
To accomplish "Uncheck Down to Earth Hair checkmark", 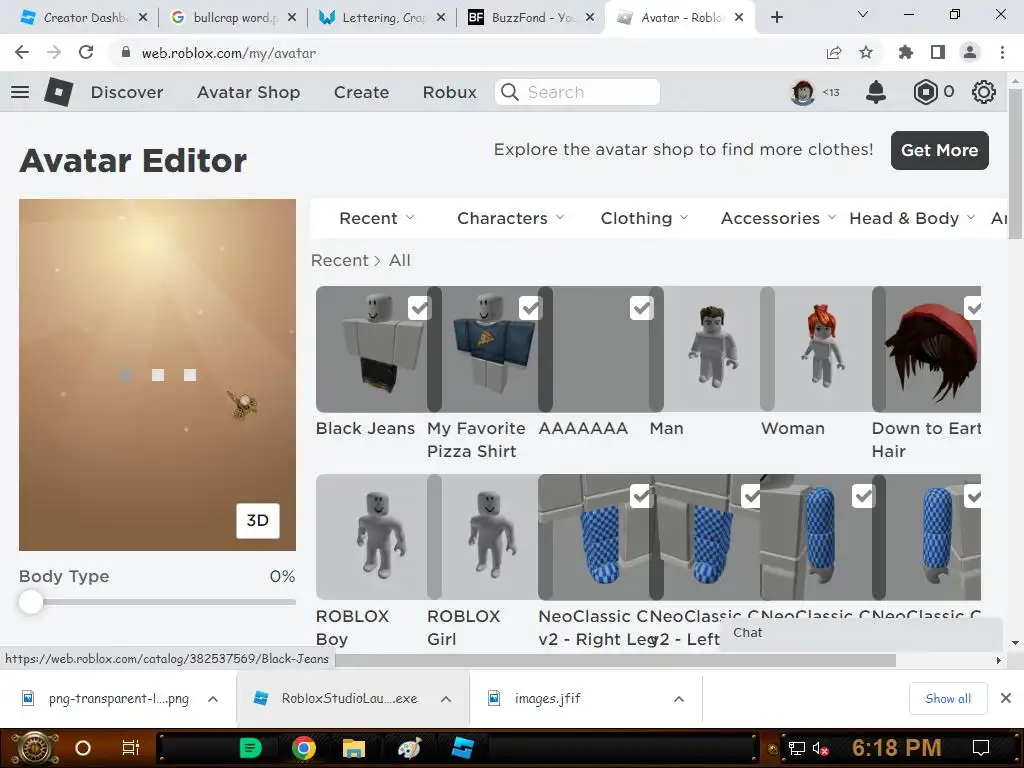I will [973, 308].
